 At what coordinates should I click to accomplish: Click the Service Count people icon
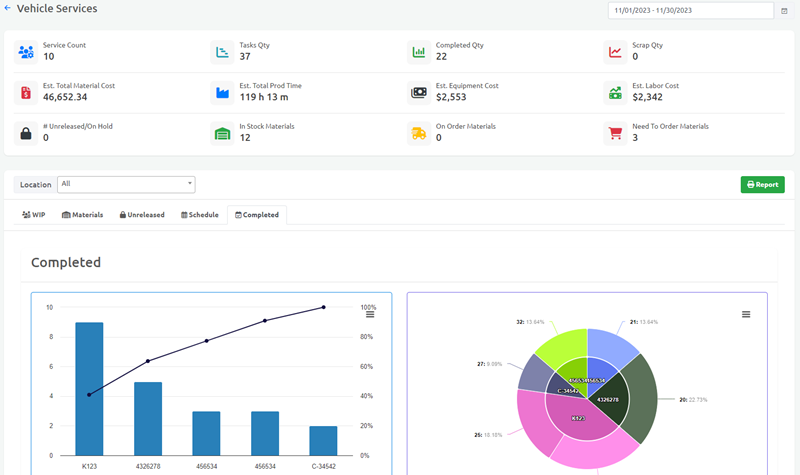[x=26, y=52]
